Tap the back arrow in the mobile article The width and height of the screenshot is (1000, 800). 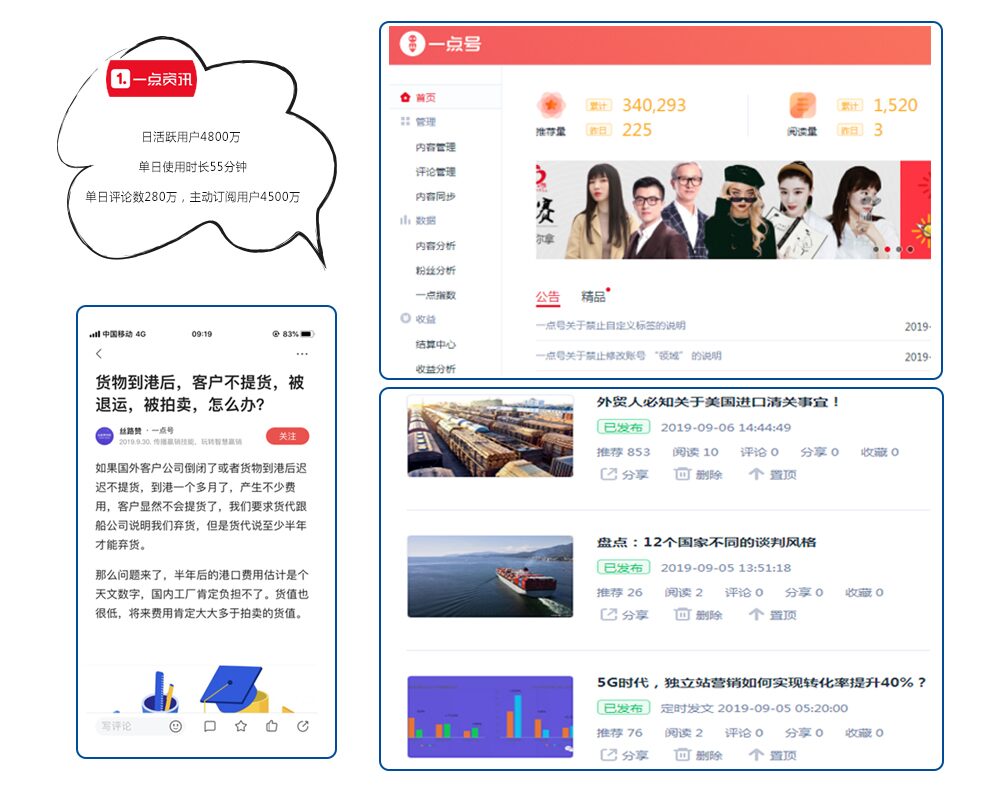(98, 354)
